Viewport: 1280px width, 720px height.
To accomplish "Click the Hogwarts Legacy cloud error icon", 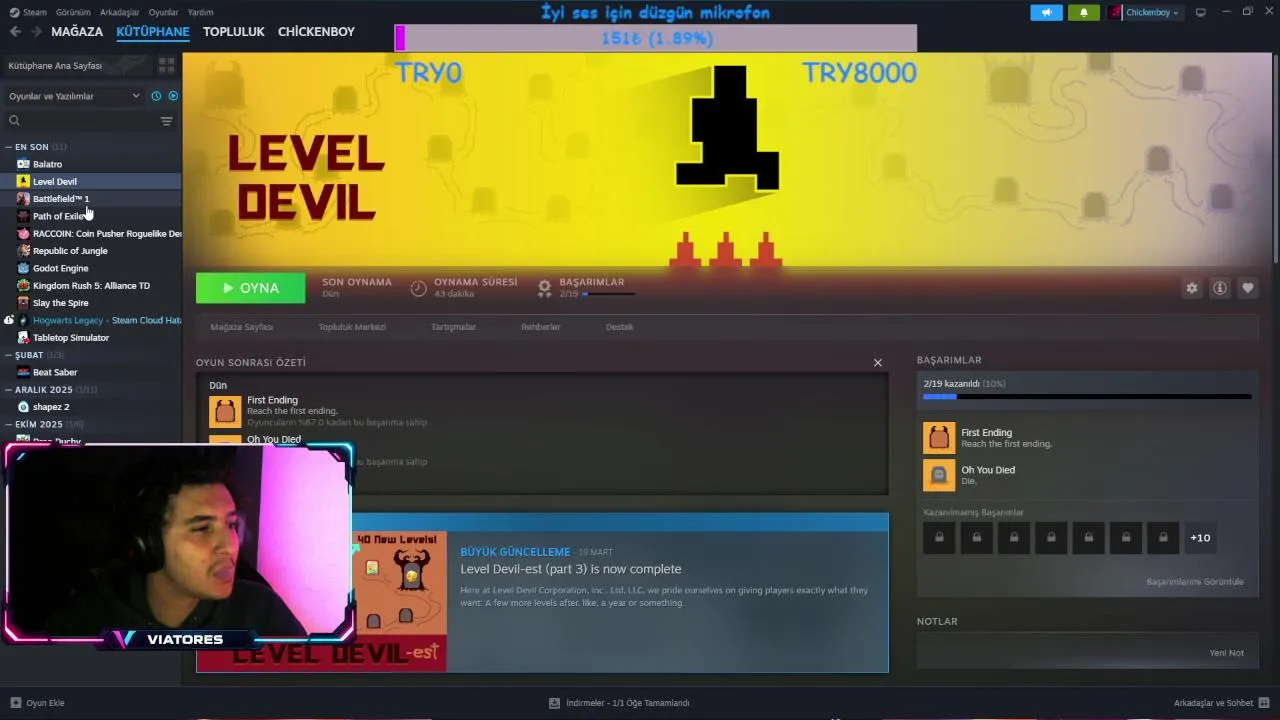I will tap(9, 320).
